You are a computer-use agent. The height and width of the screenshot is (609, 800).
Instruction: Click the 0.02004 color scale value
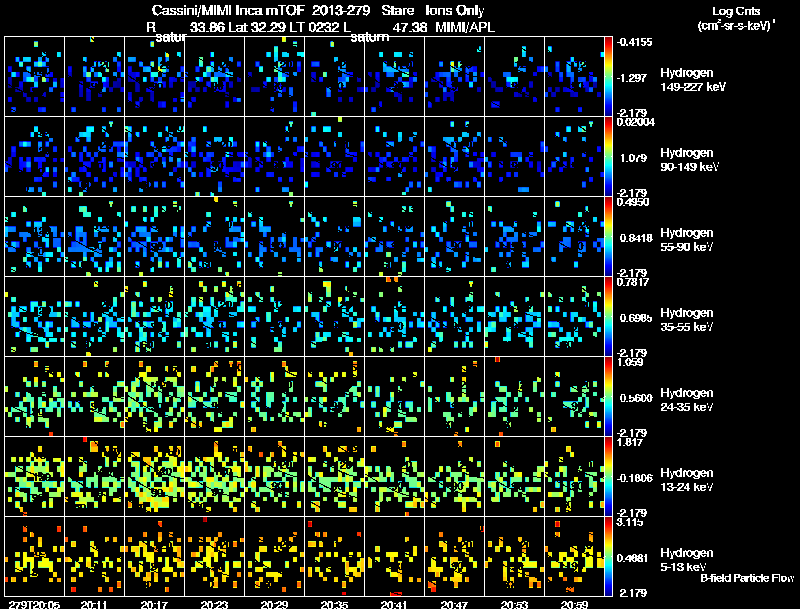click(x=635, y=122)
